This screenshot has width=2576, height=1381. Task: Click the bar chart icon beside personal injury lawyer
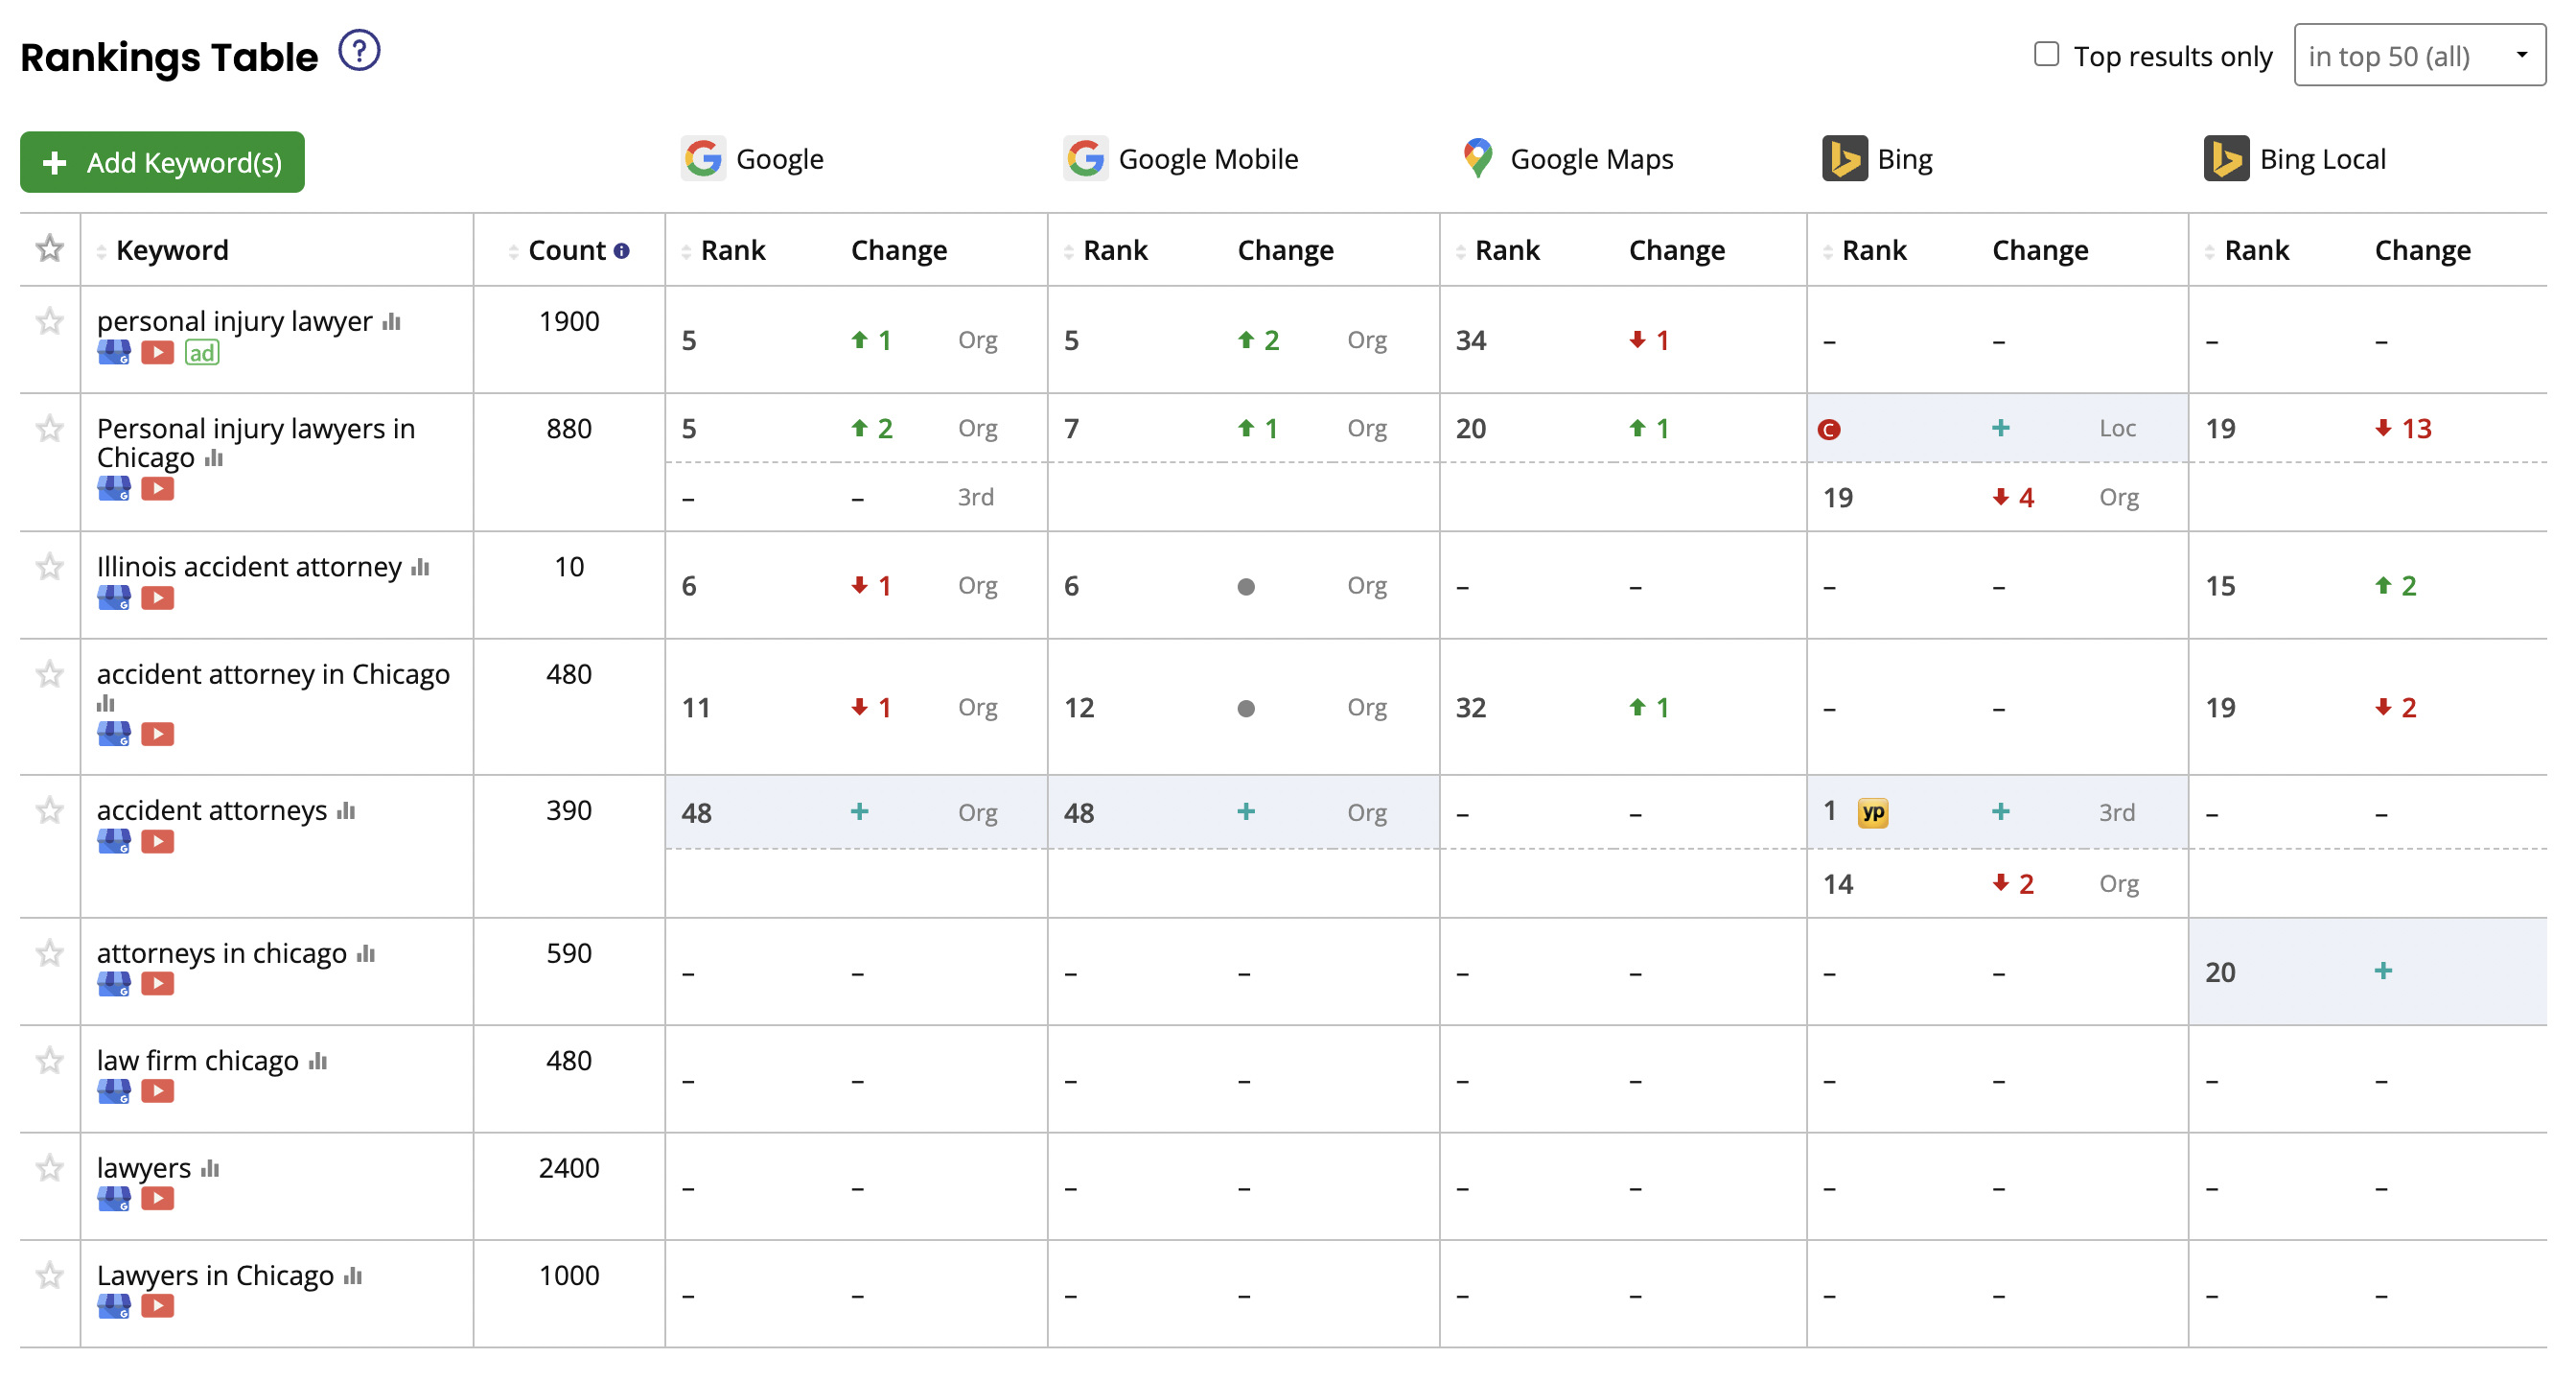point(392,322)
